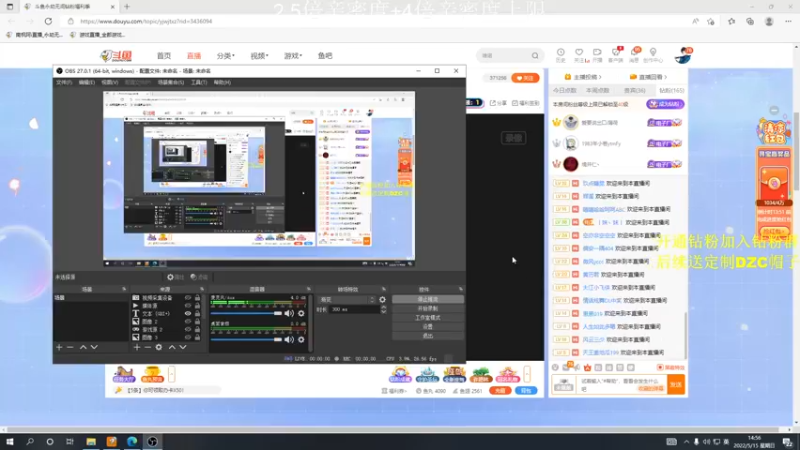Toggle lock on 文本 (GDI+) source

pyautogui.click(x=197, y=314)
